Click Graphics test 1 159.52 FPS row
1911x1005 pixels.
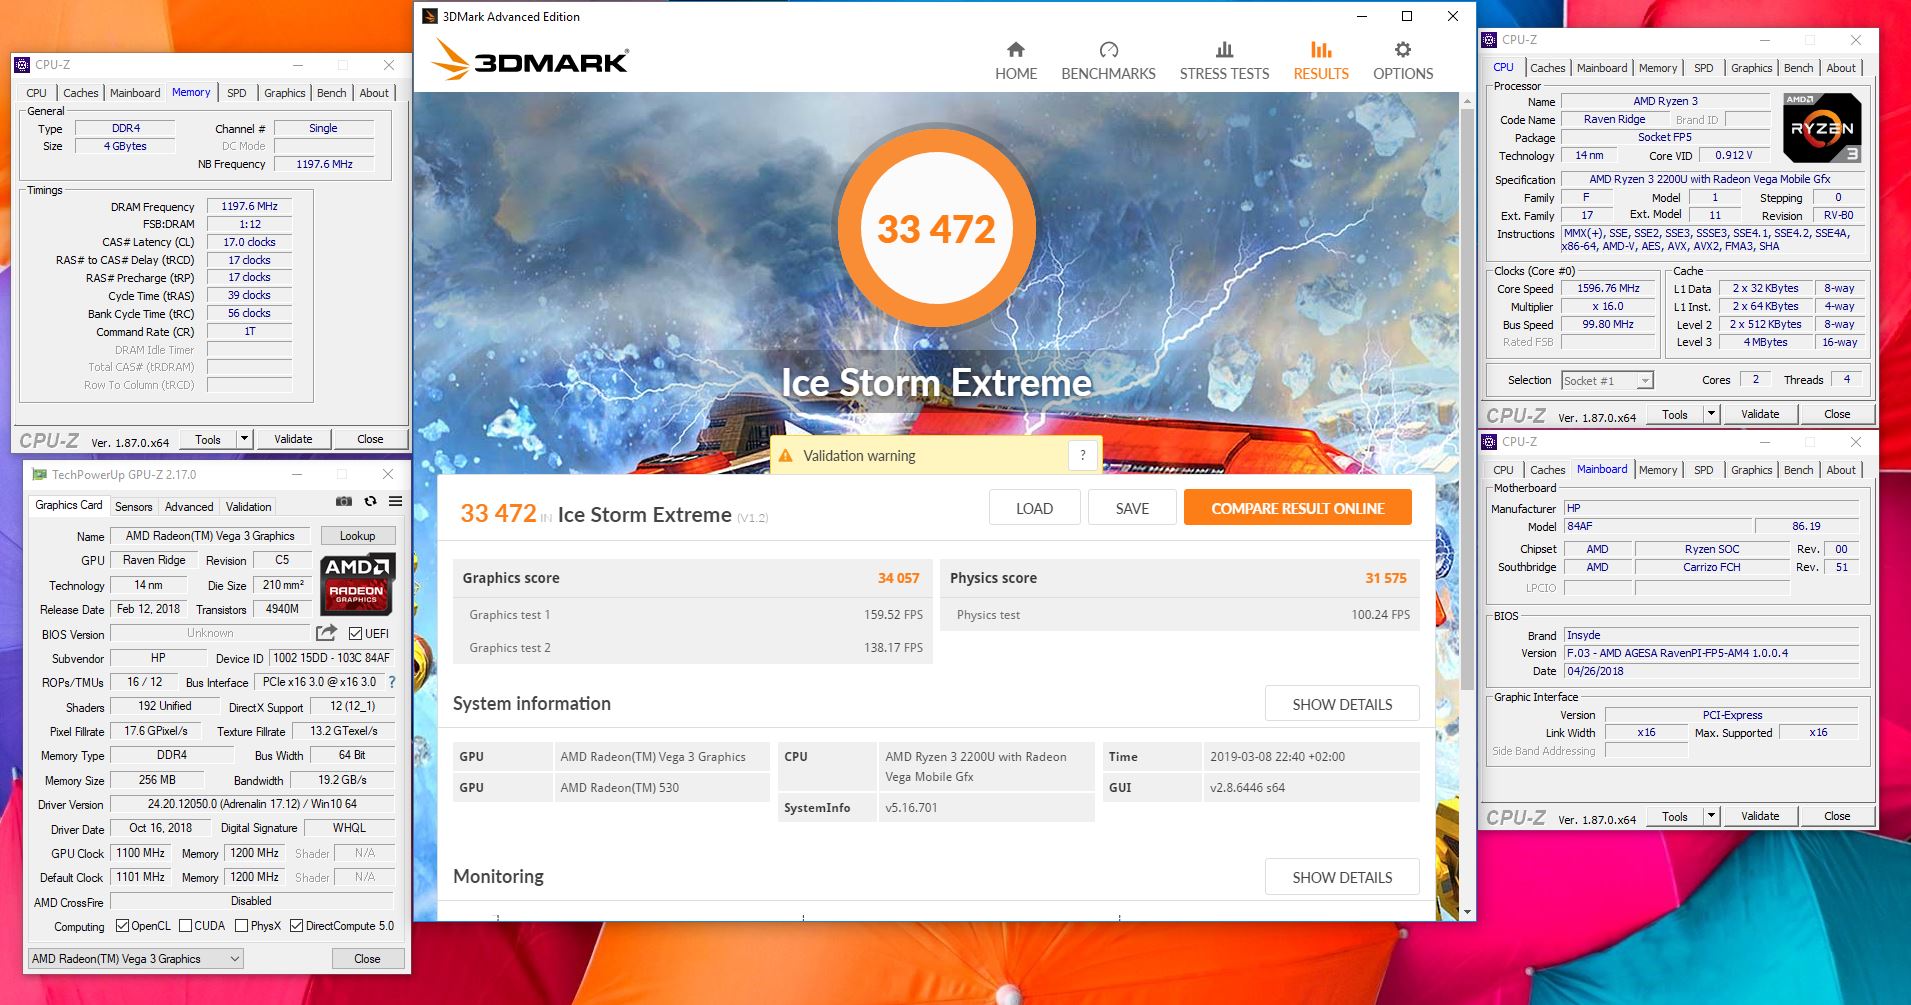692,615
